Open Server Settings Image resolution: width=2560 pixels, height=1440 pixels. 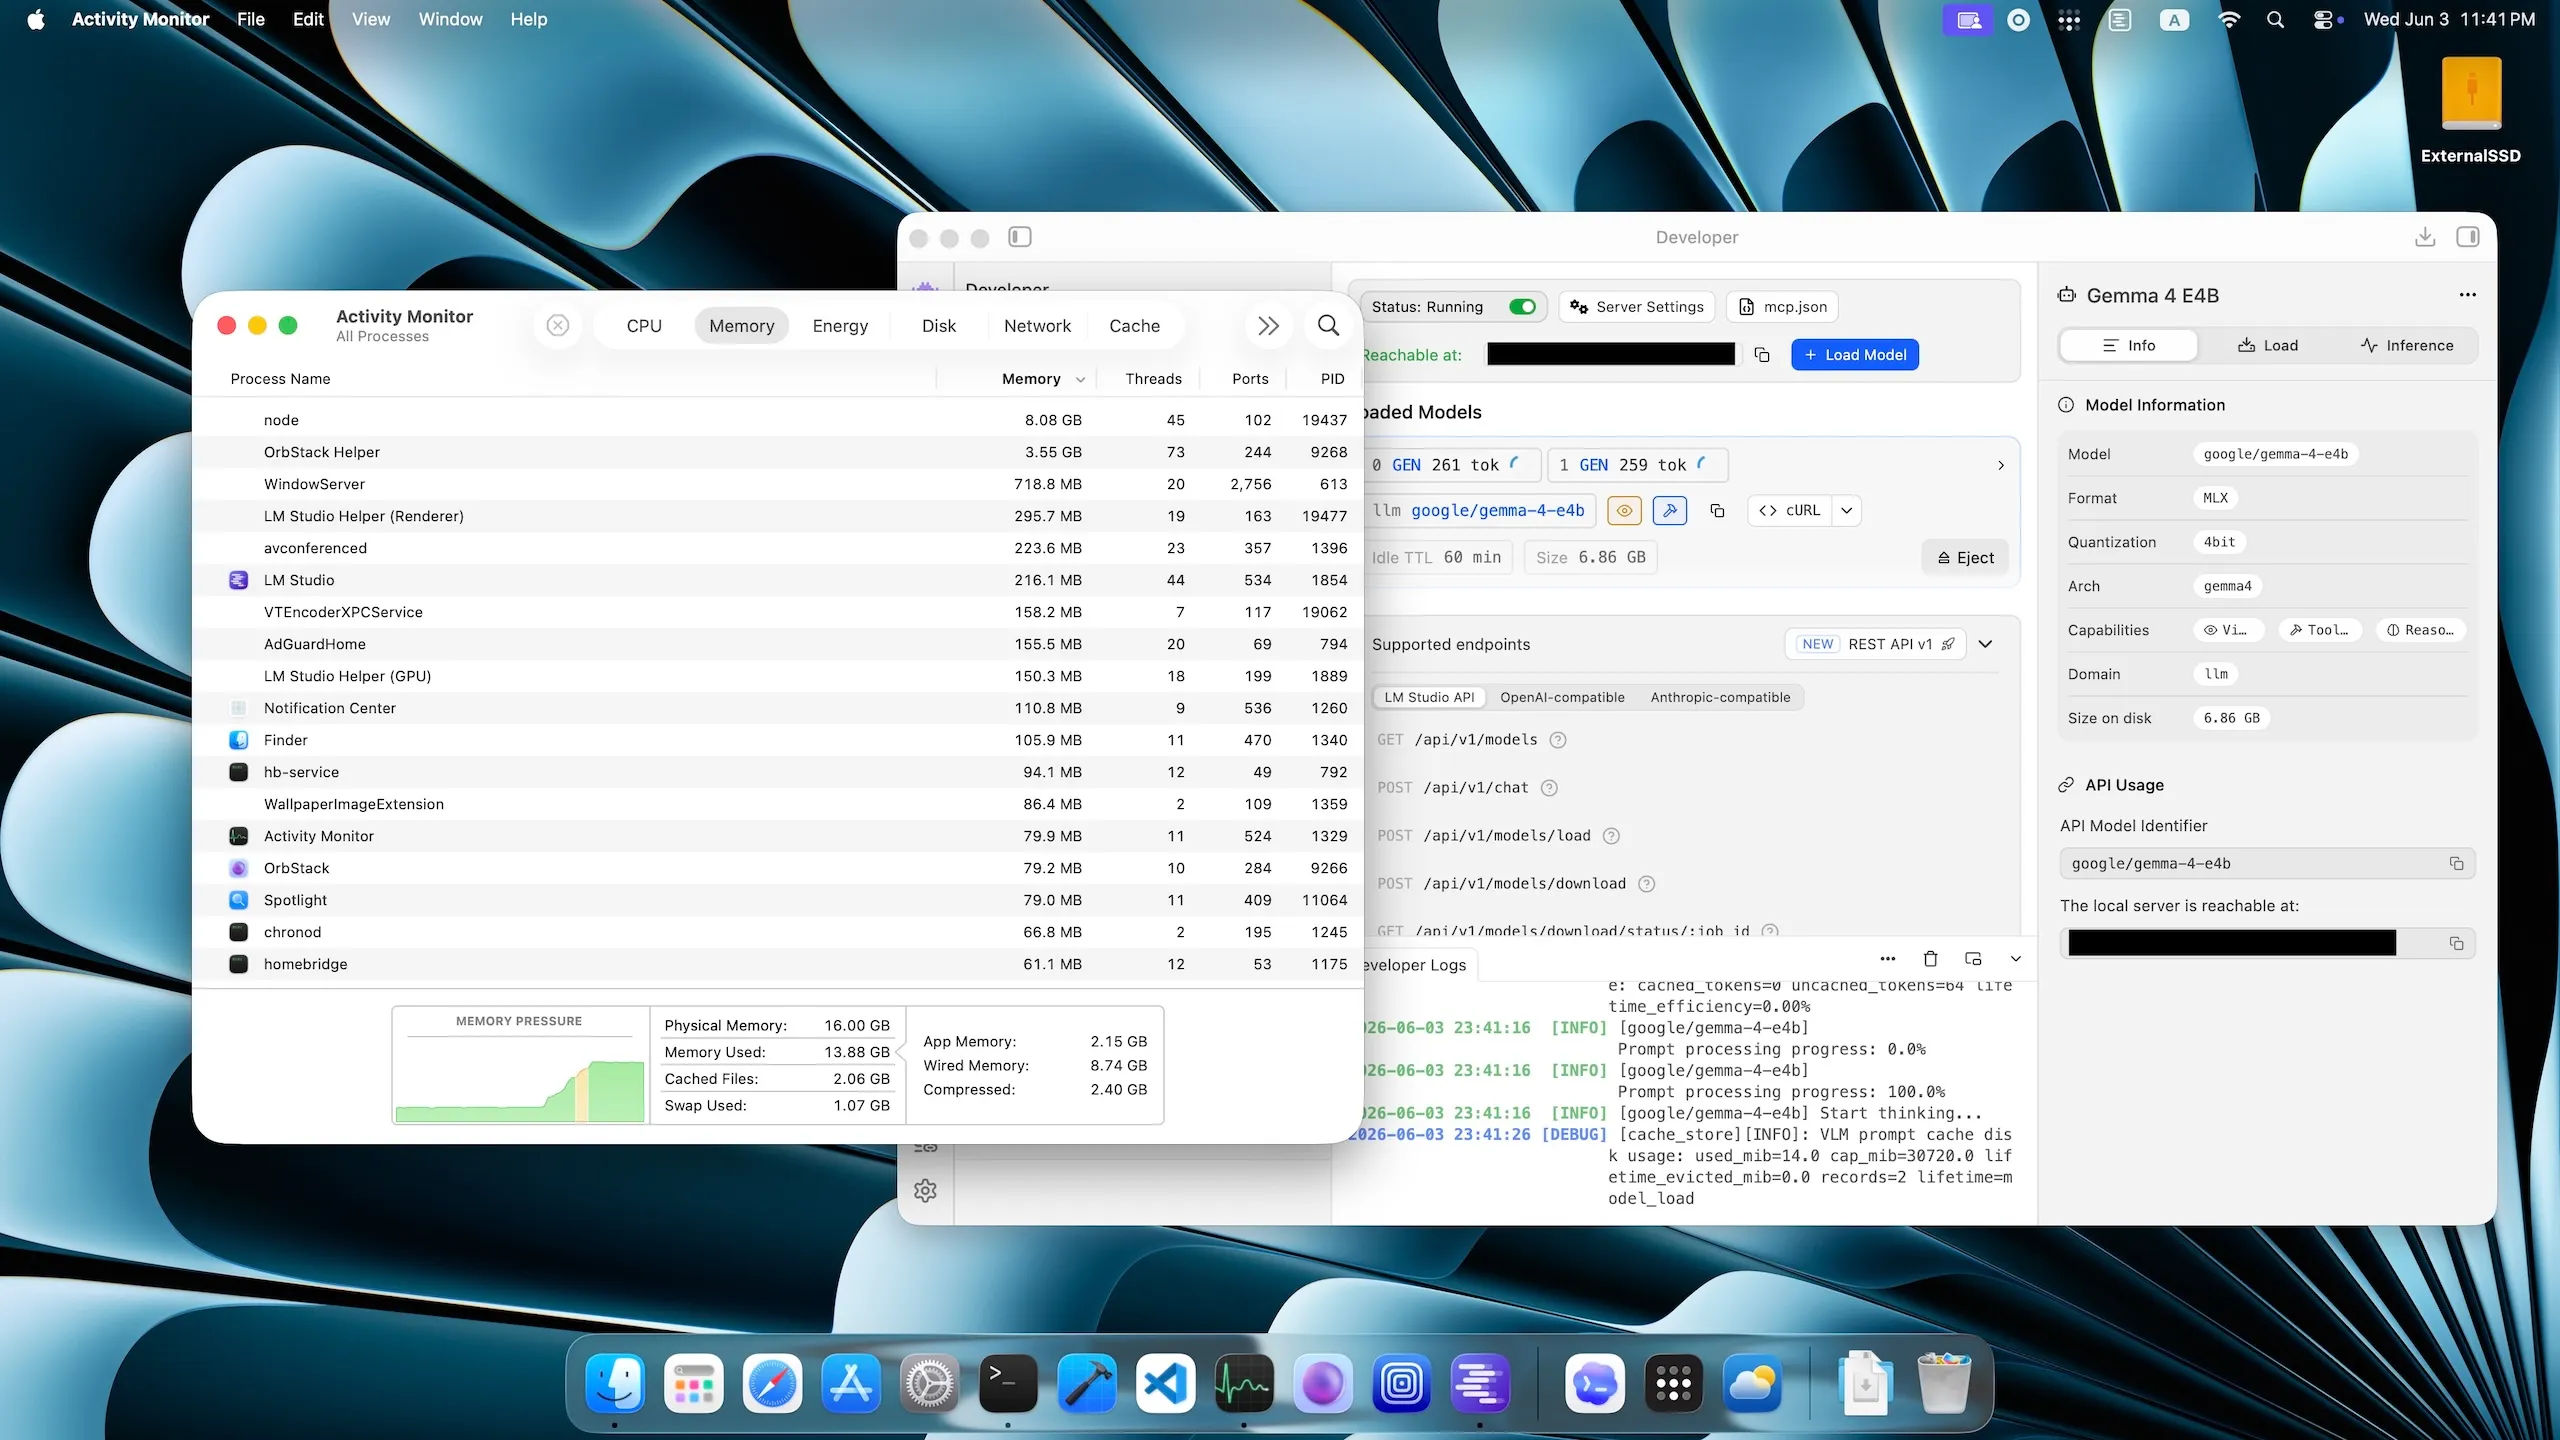[x=1637, y=307]
